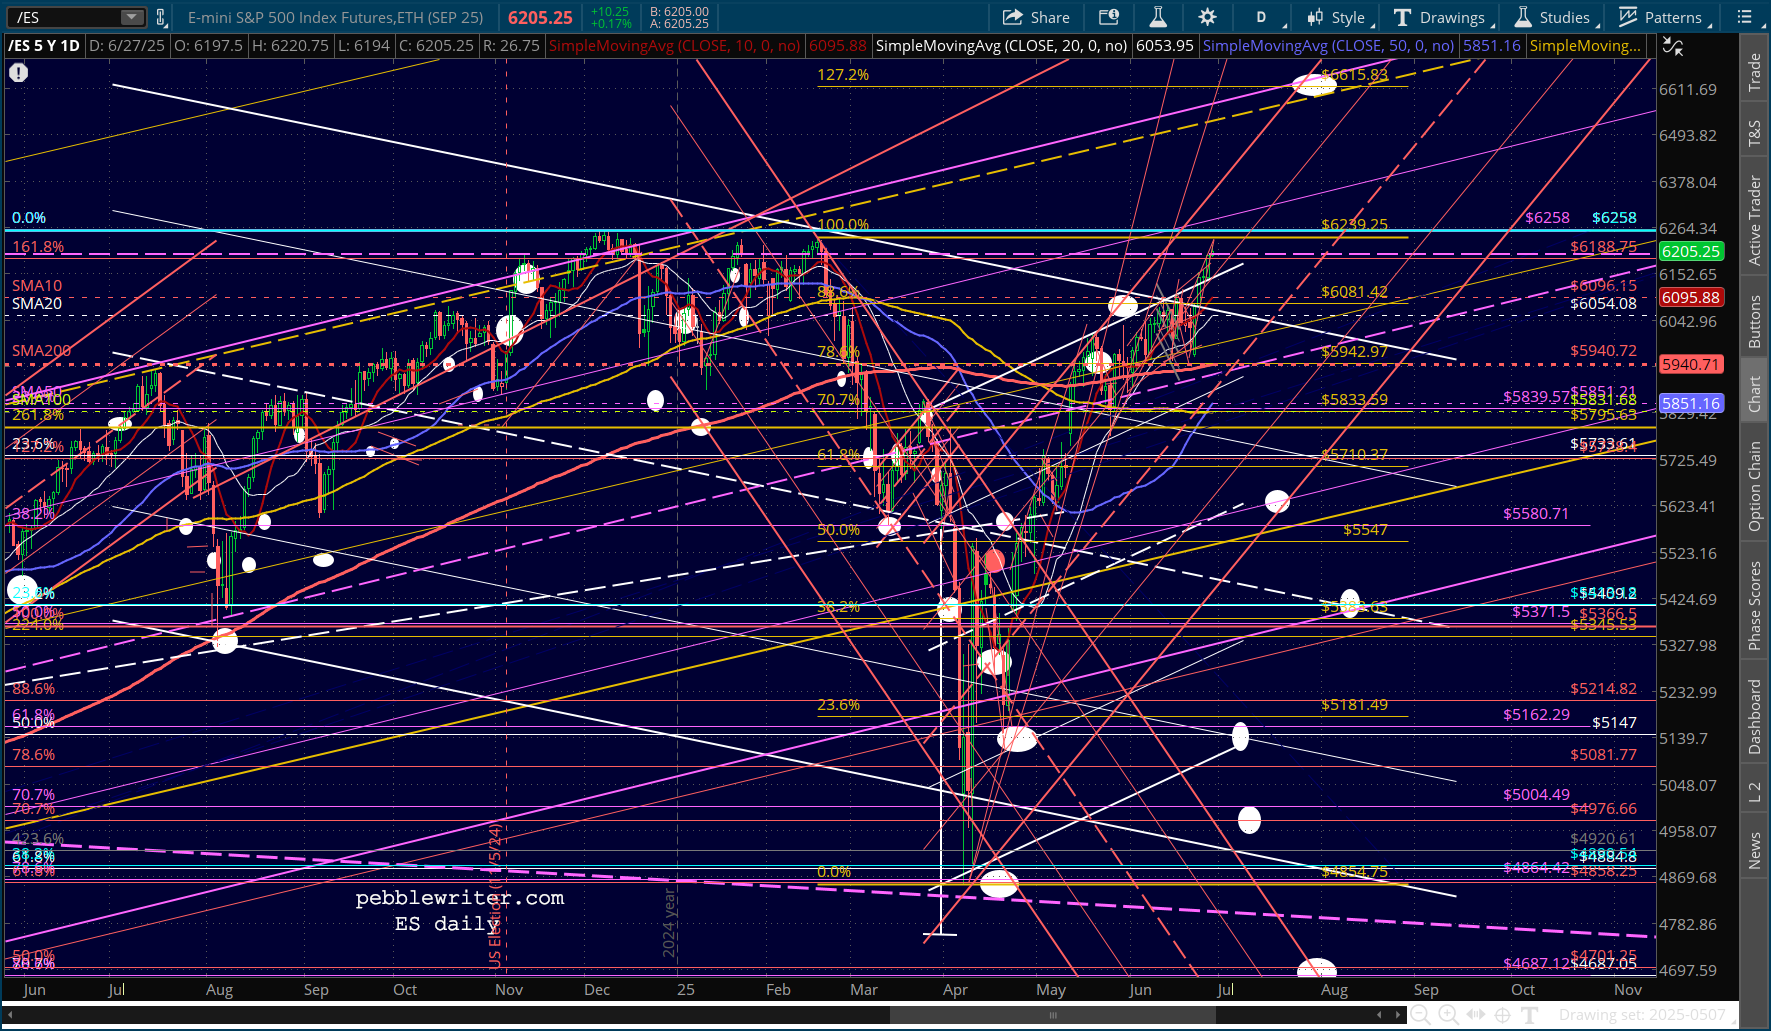
Task: Click the green 6205.25 price bubble on axis
Action: tap(1691, 252)
